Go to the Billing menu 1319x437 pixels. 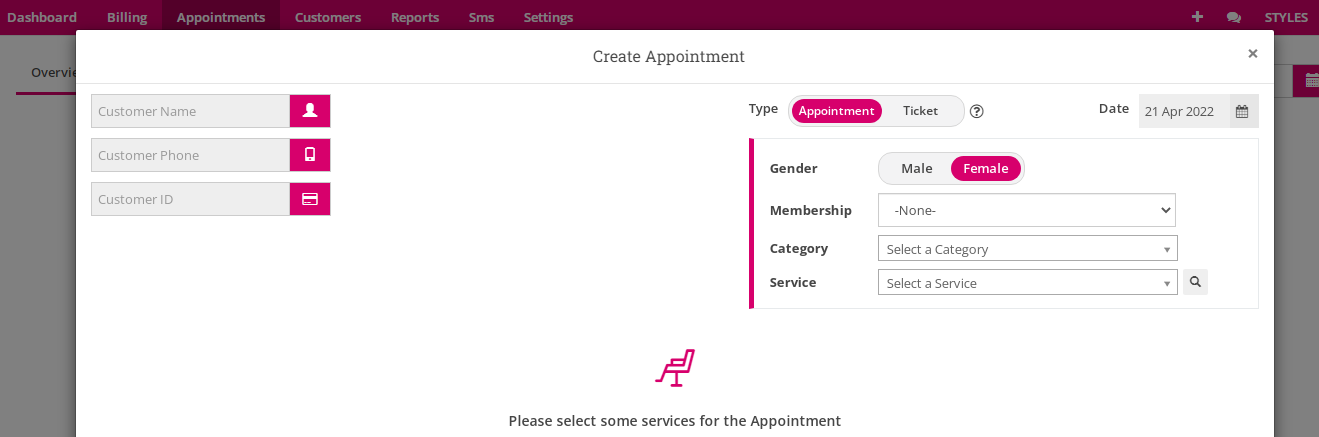point(127,17)
